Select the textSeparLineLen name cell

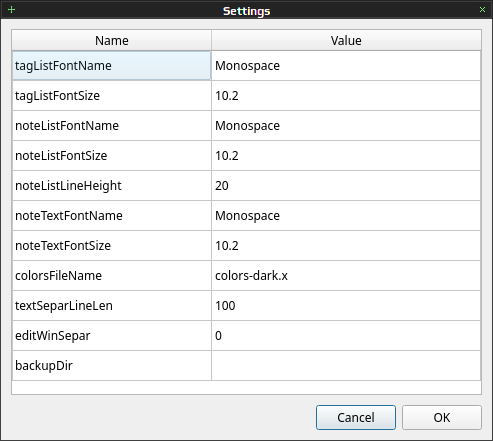(112, 306)
